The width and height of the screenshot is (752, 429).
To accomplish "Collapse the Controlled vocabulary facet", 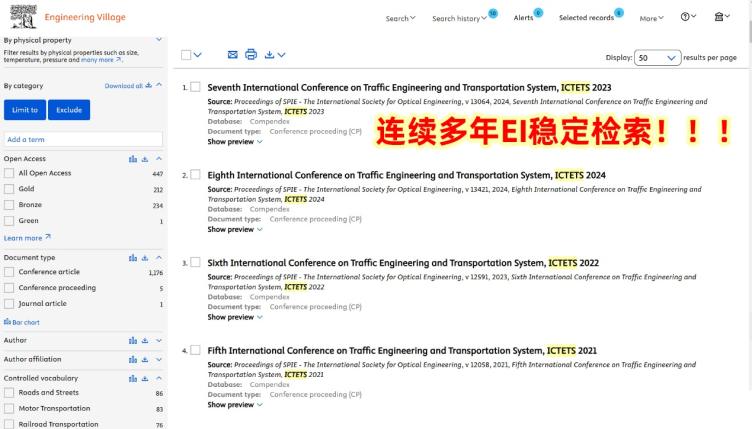I will 159,378.
